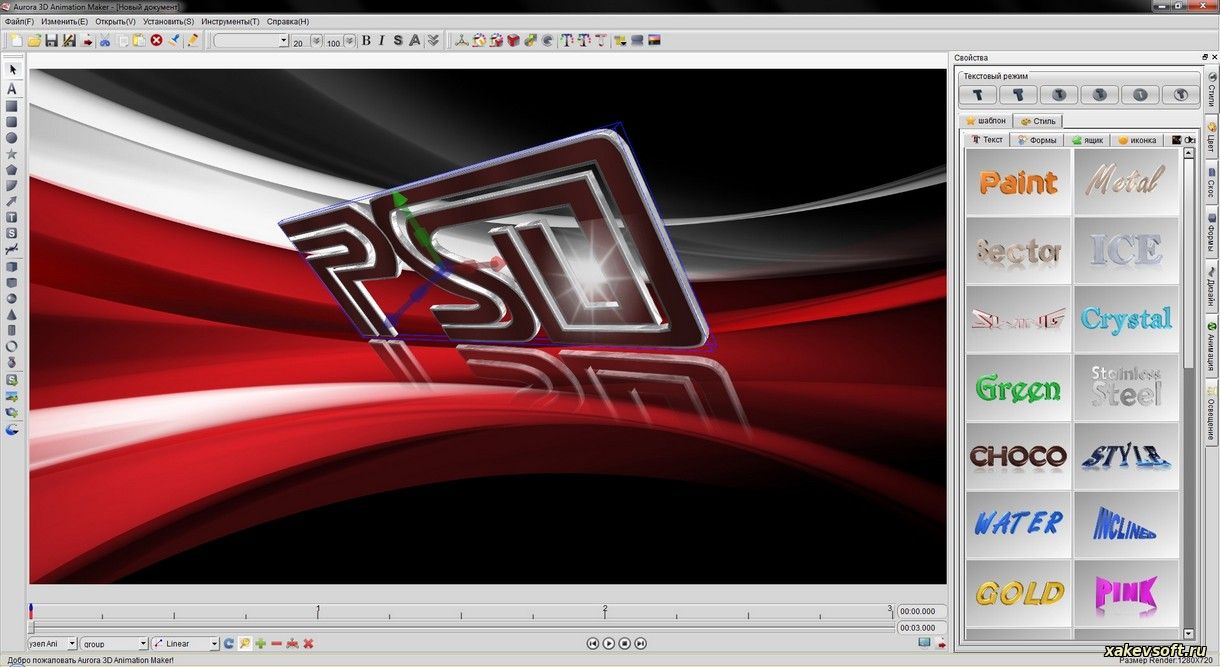Image resolution: width=1220 pixels, height=667 pixels.
Task: Click the Save floppy disk icon
Action: point(51,41)
